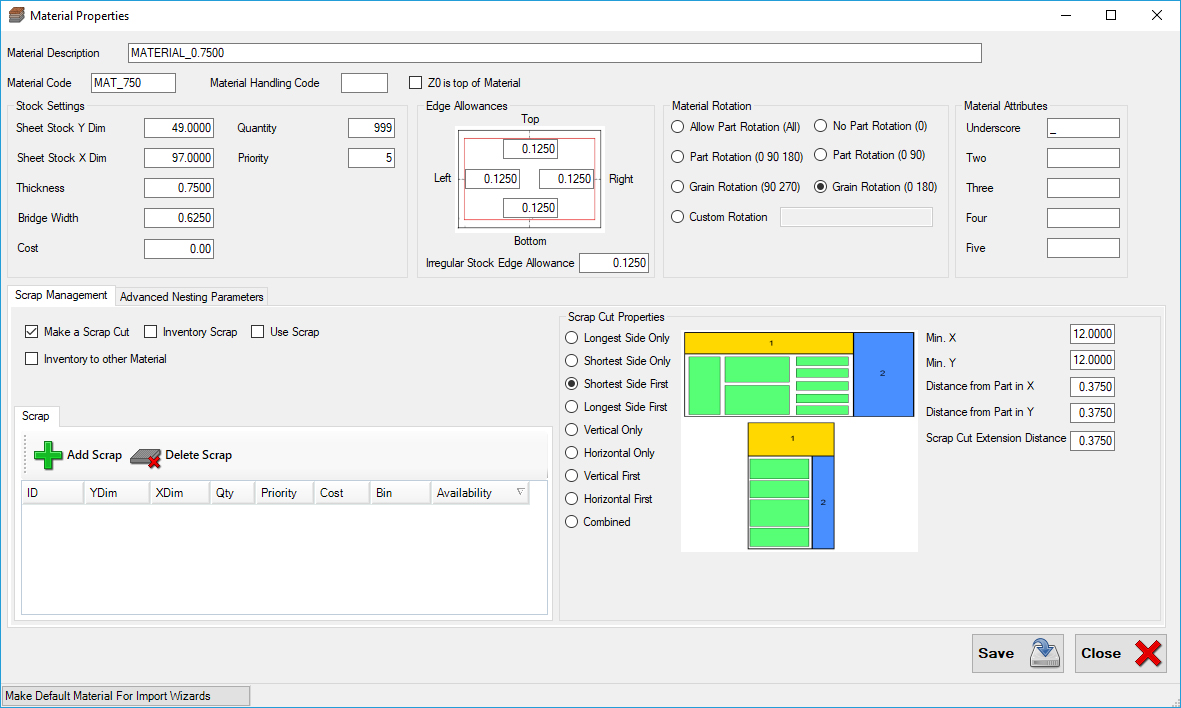Viewport: 1181px width, 708px height.
Task: Click the Delete Scrap icon
Action: [146, 456]
